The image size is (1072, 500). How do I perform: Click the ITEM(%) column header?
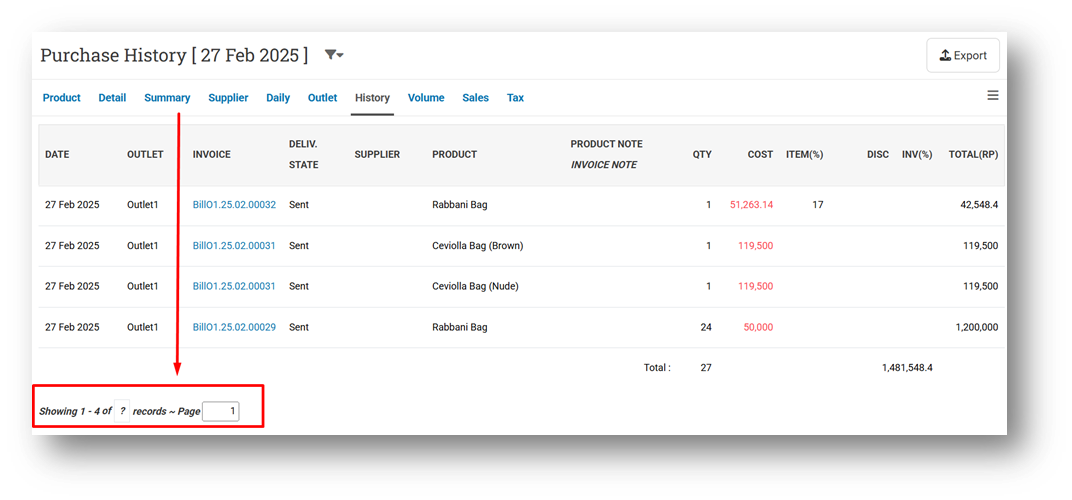[x=805, y=155]
